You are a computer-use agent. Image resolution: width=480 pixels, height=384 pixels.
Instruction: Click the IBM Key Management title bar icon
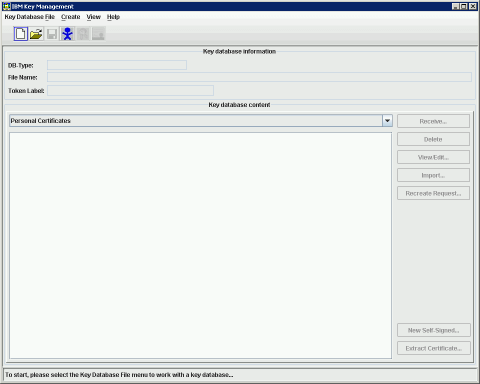point(6,6)
